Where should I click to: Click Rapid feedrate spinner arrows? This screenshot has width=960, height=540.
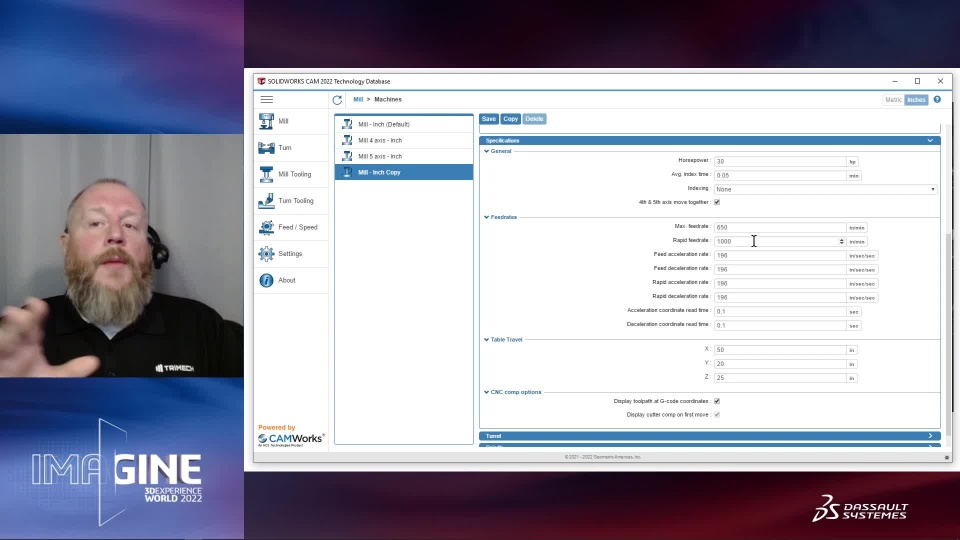coord(842,241)
